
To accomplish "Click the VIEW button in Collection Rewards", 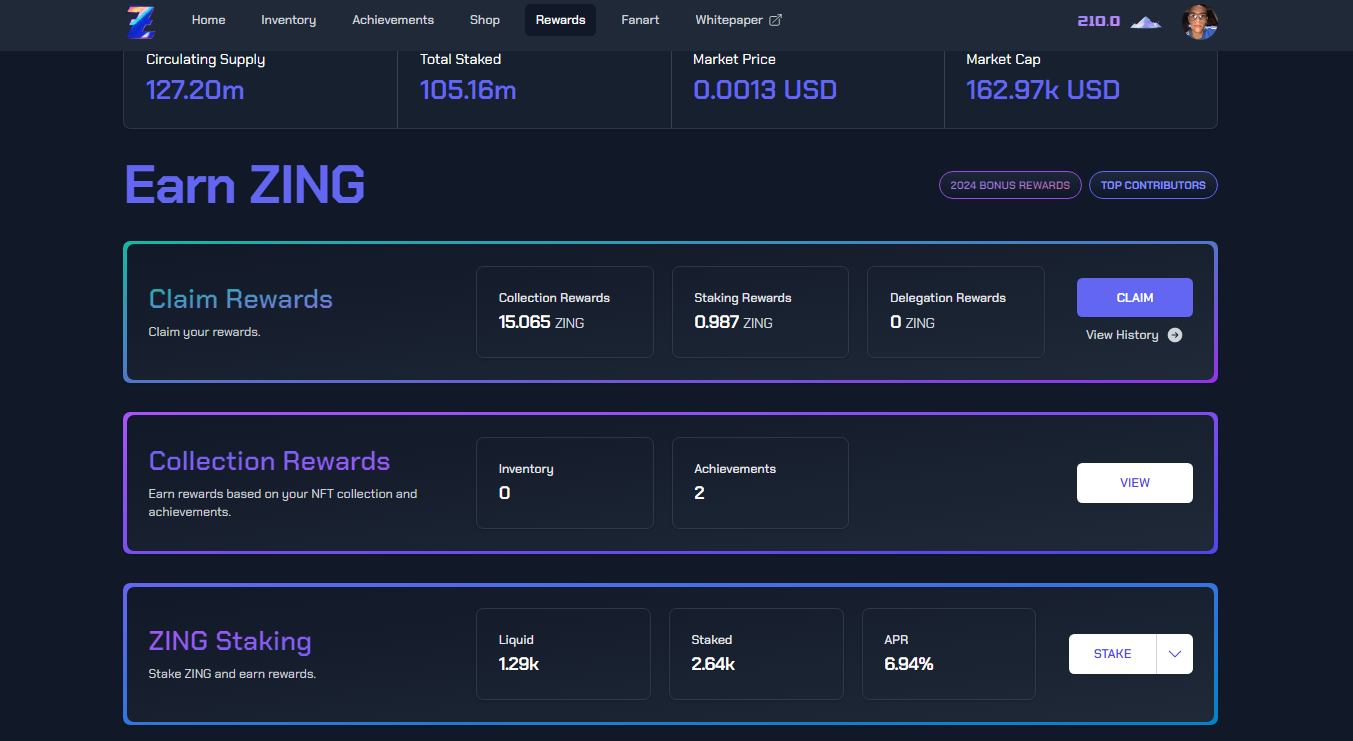I will click(1135, 483).
